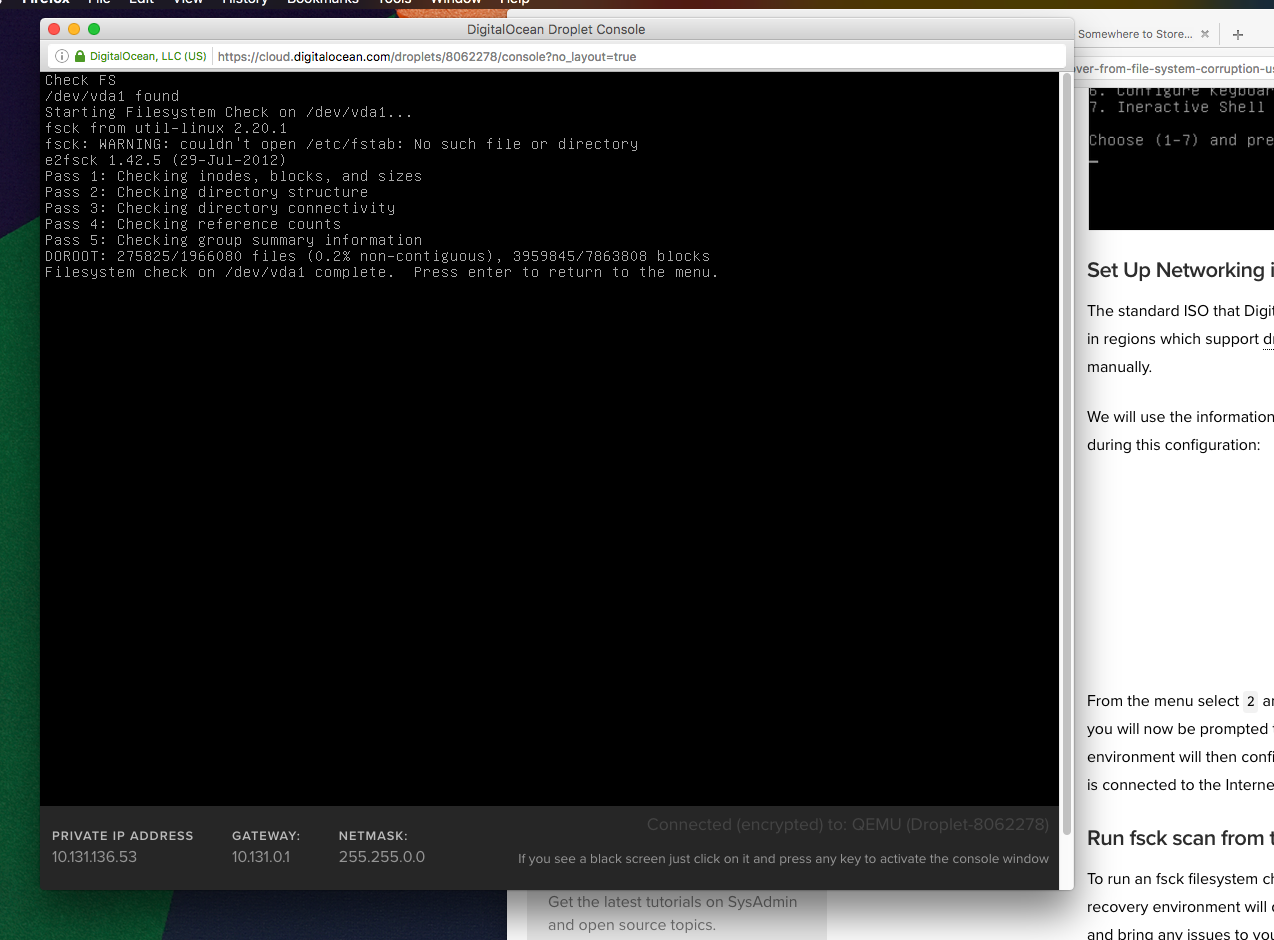Click 'Pass 3: Checking directory connectivity' line
This screenshot has height=940, width=1274.
[220, 208]
